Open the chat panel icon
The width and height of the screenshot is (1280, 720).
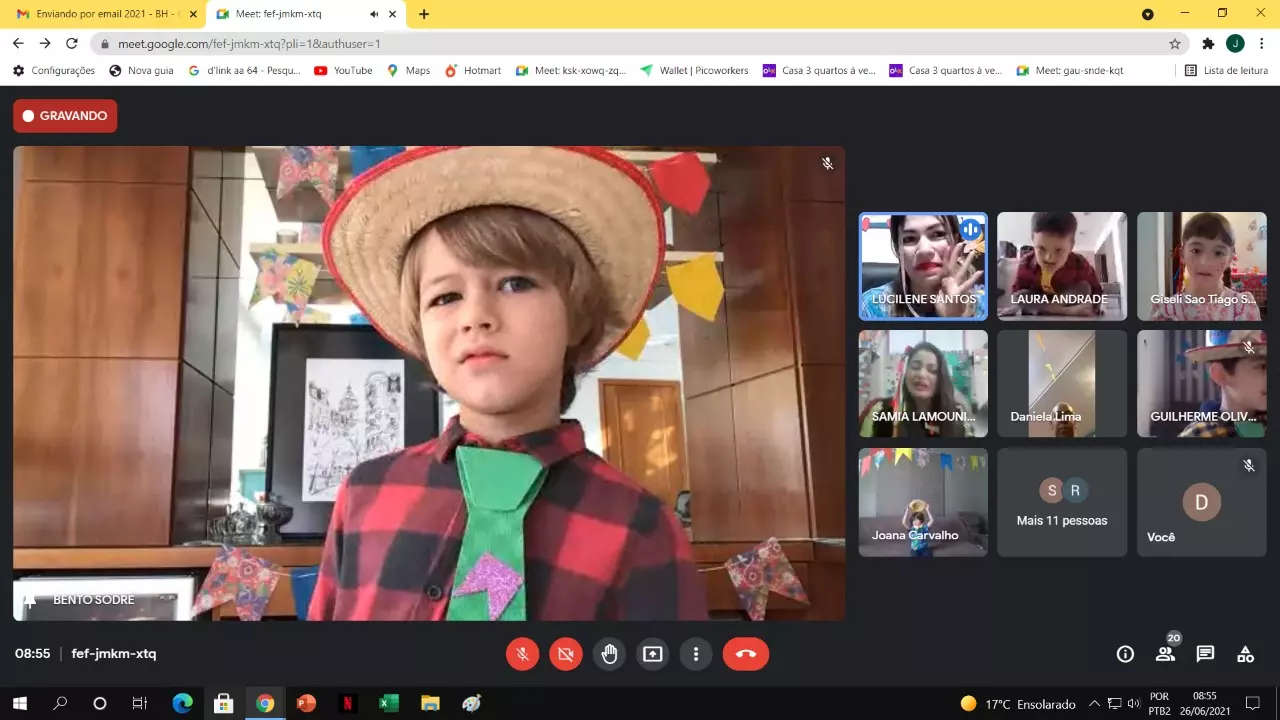pyautogui.click(x=1205, y=654)
